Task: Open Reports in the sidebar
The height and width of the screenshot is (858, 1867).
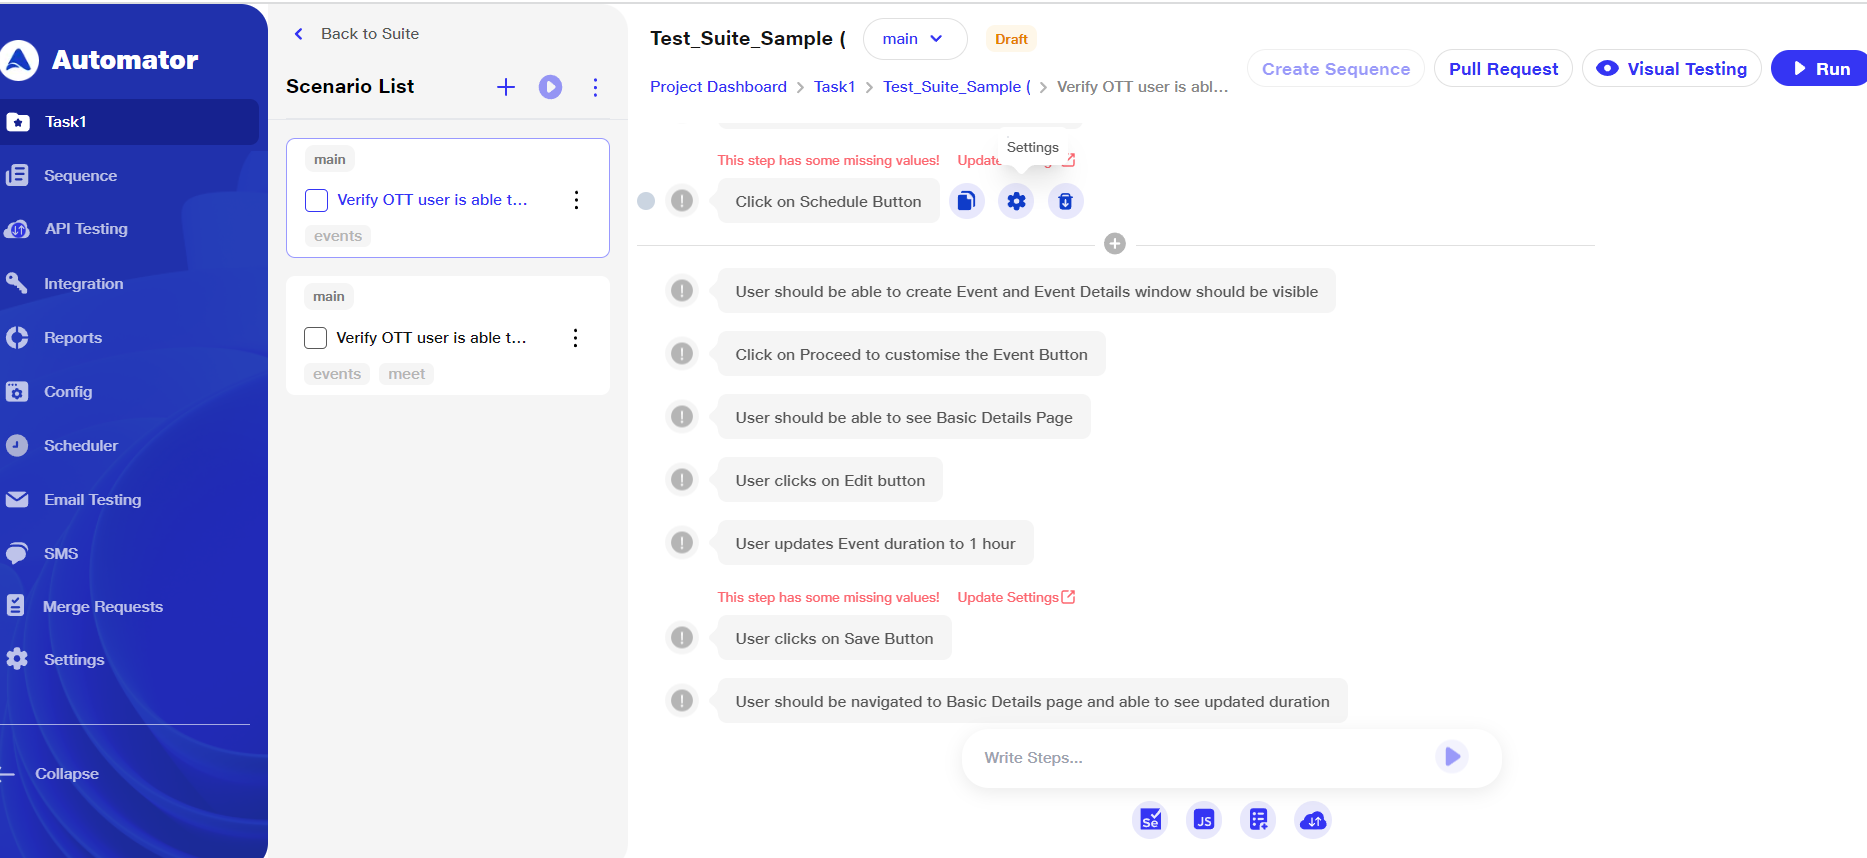Action: tap(73, 338)
